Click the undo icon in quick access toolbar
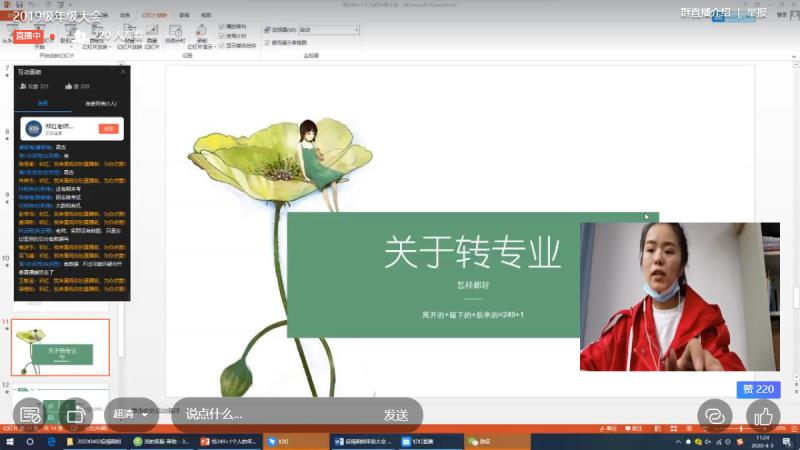 click(x=32, y=5)
